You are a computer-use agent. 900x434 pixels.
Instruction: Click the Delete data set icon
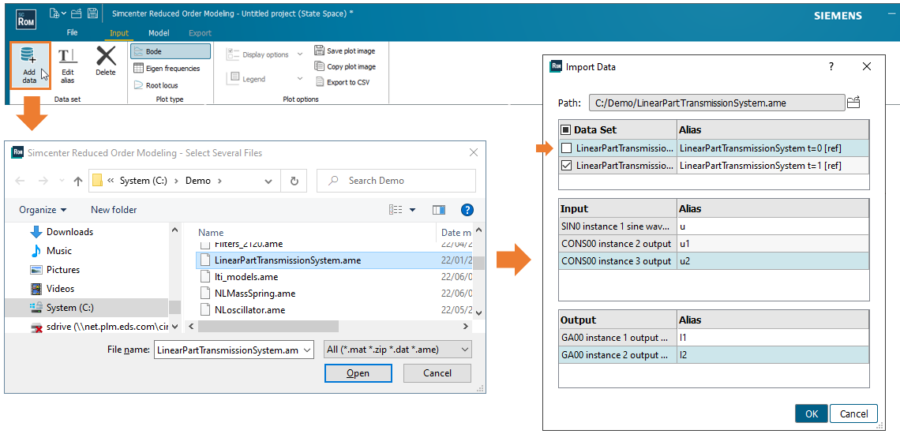click(106, 62)
